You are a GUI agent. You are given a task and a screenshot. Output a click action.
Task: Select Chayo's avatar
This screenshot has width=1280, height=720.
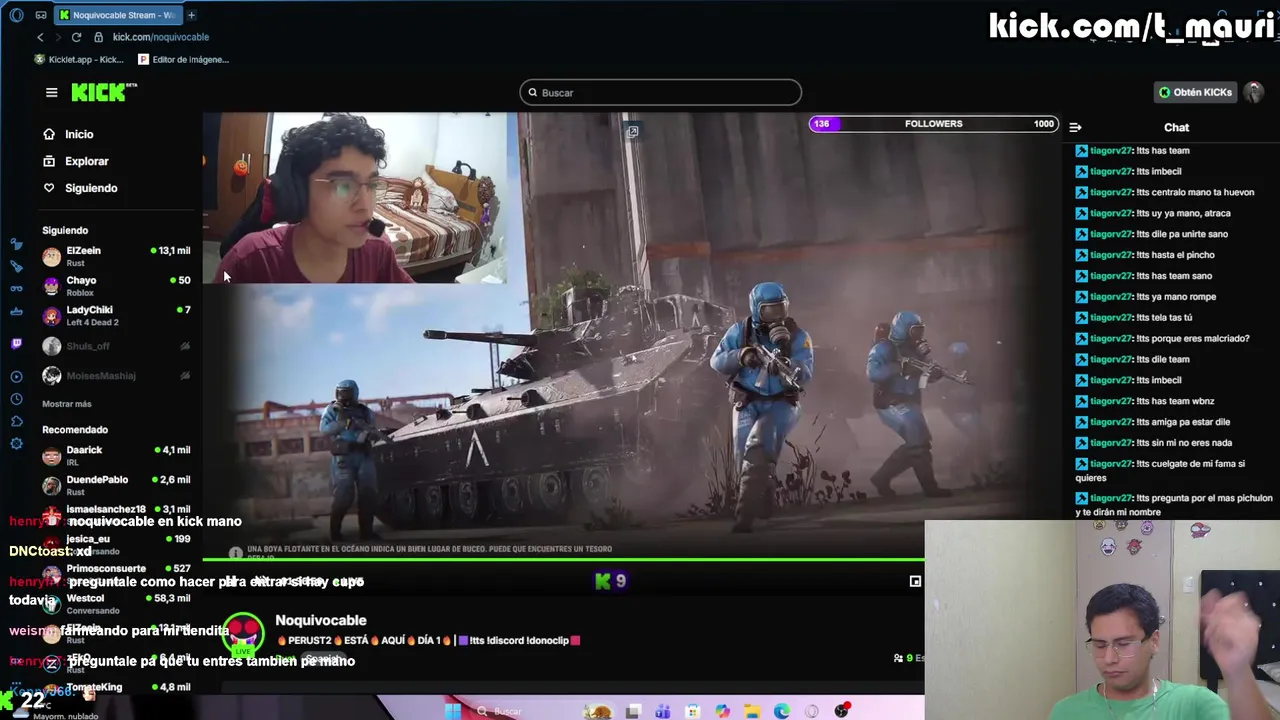tap(51, 286)
